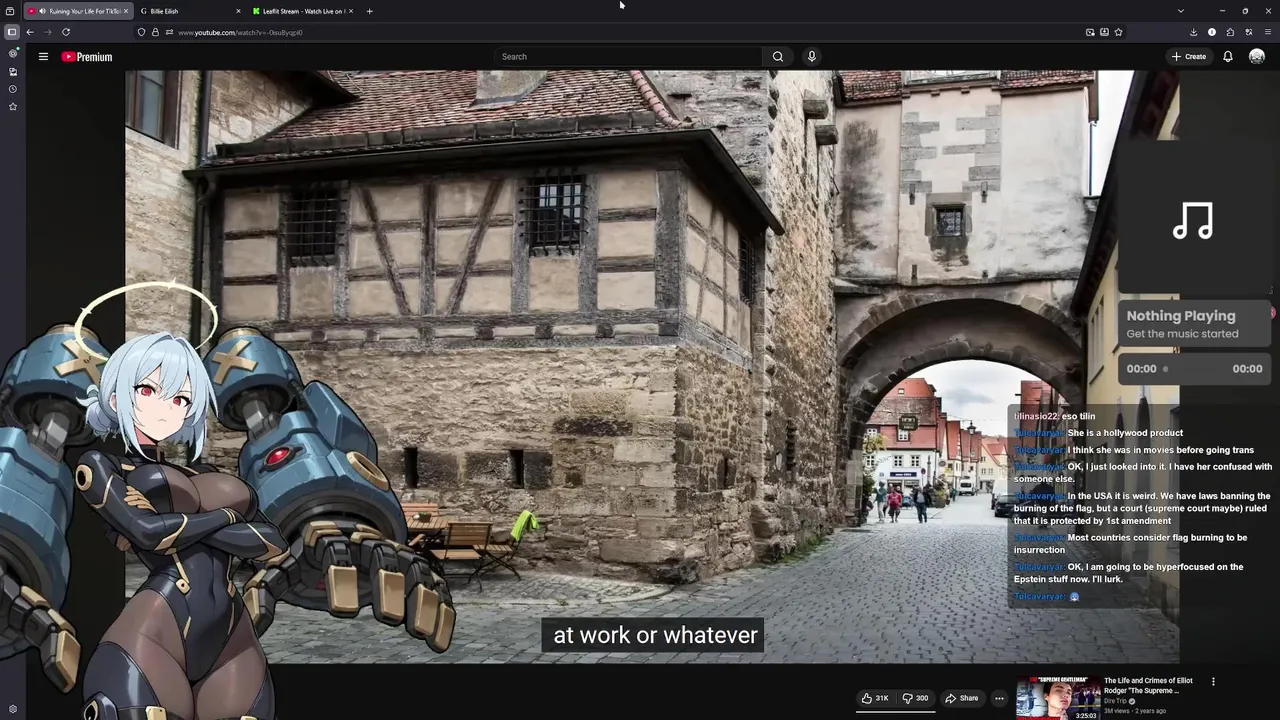Open the second sidebar tool icon
The image size is (1280, 720).
tap(12, 71)
